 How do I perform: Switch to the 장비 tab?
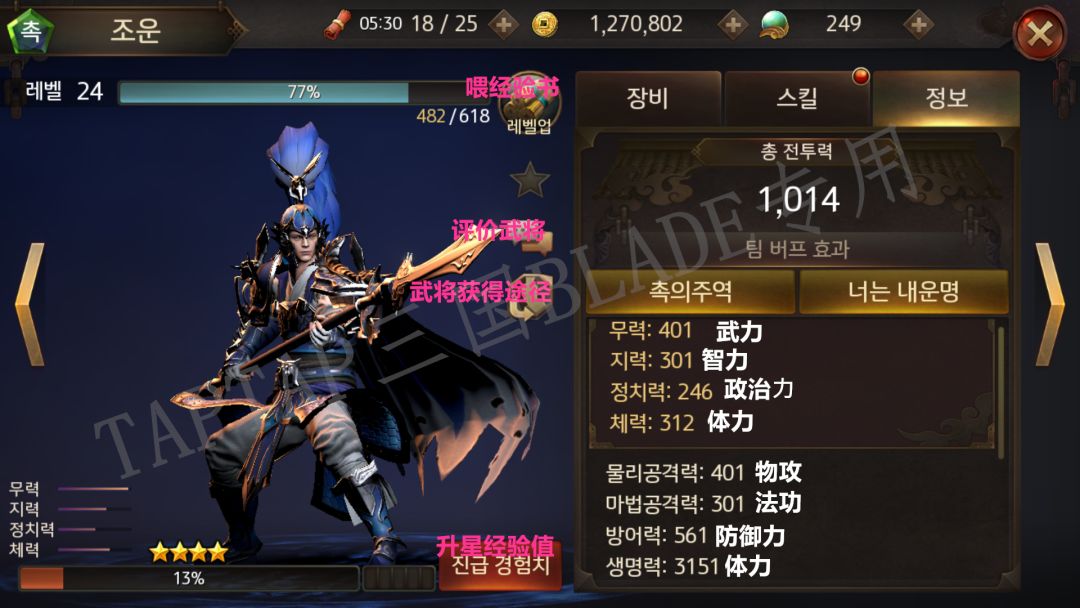coord(647,98)
